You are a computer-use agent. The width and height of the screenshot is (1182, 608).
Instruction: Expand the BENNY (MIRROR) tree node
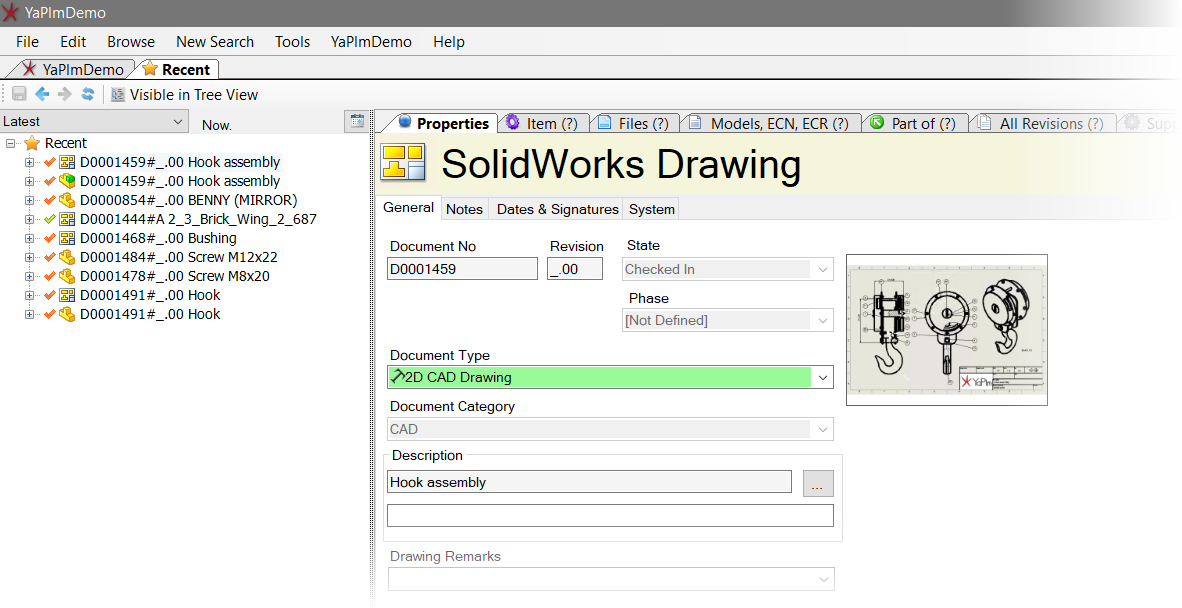pos(29,200)
